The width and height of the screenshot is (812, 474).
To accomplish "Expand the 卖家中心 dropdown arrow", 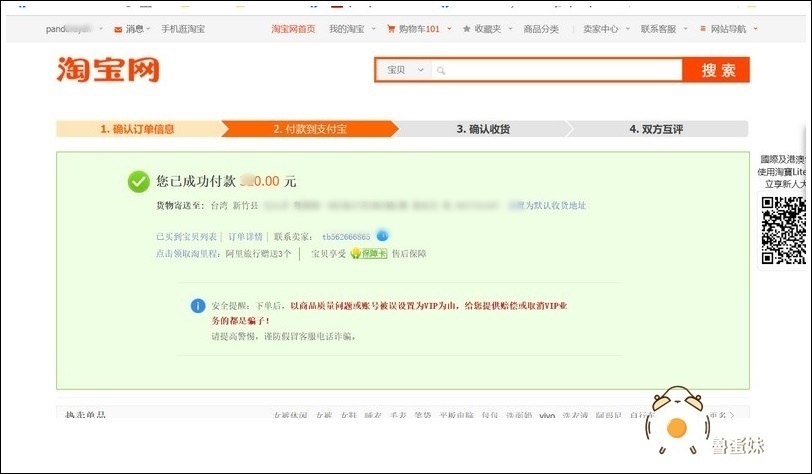I will point(628,29).
